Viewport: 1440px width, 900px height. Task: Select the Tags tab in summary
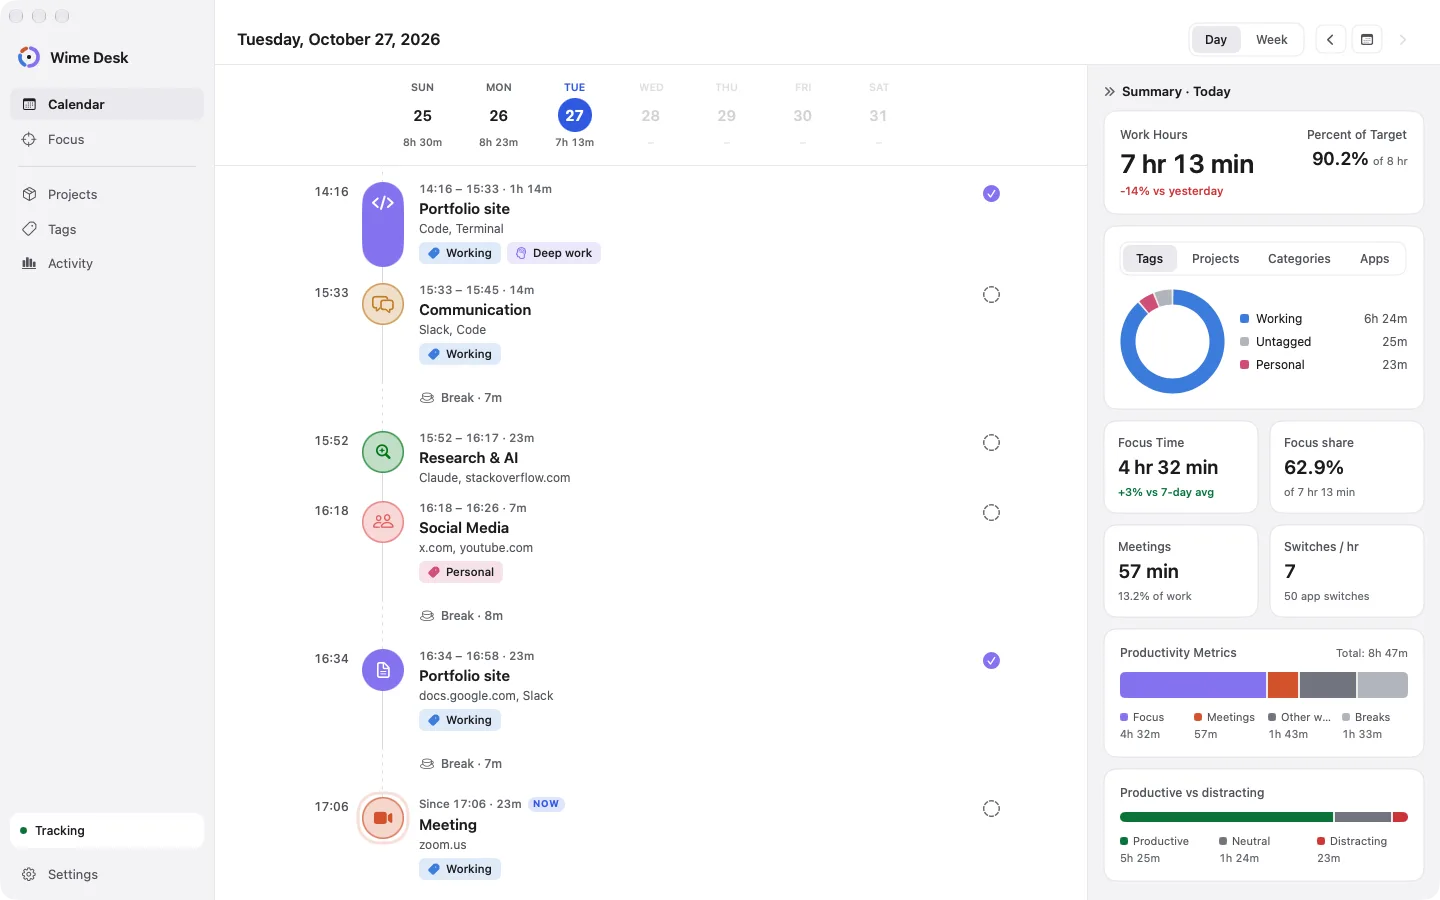1149,259
